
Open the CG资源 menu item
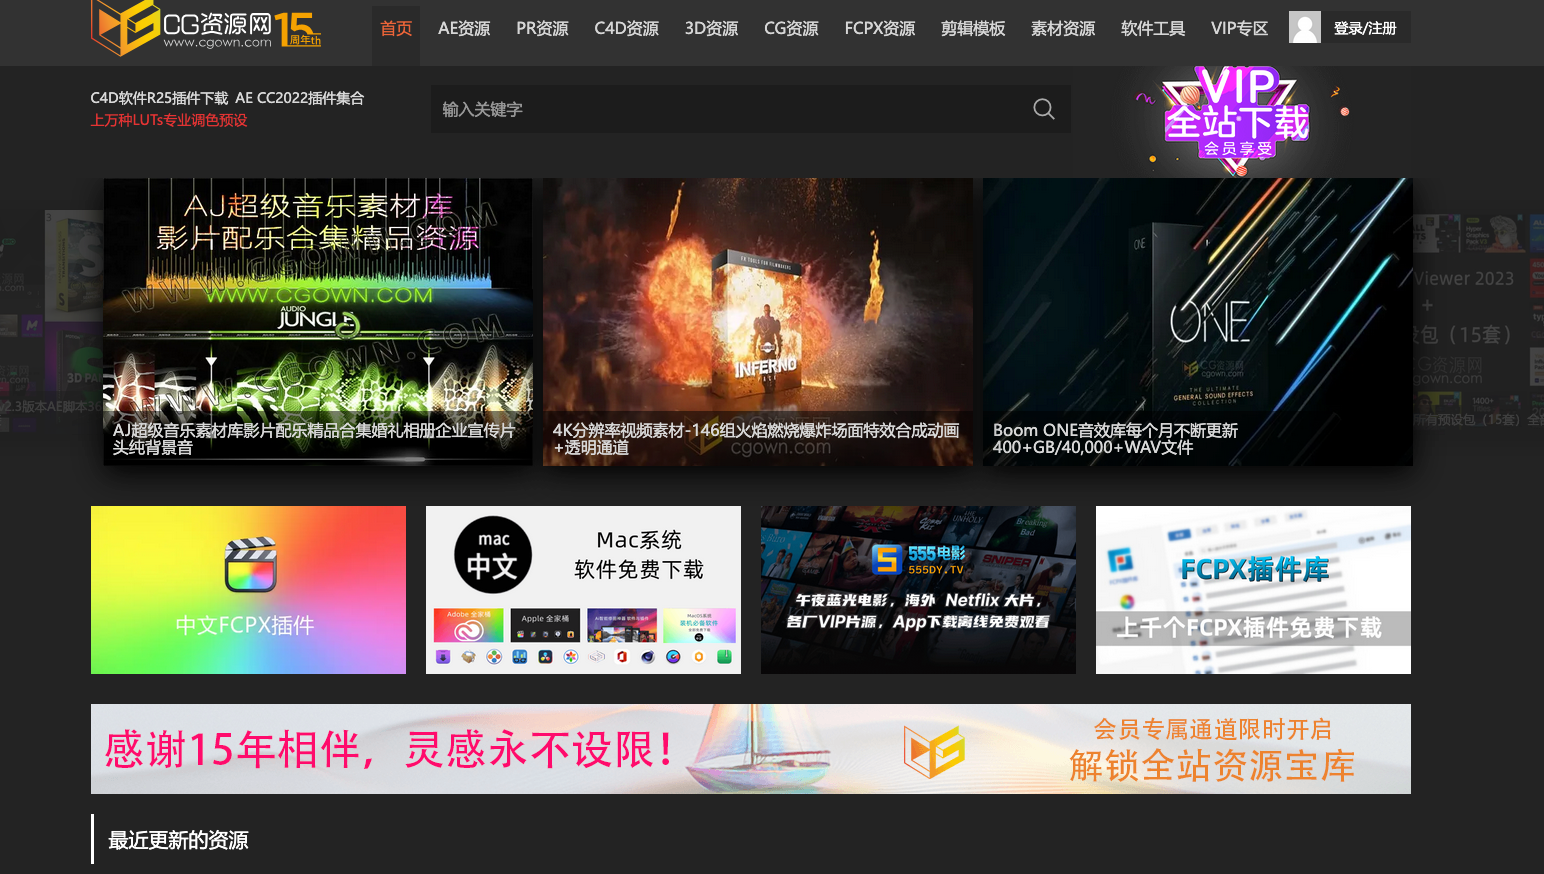tap(791, 28)
